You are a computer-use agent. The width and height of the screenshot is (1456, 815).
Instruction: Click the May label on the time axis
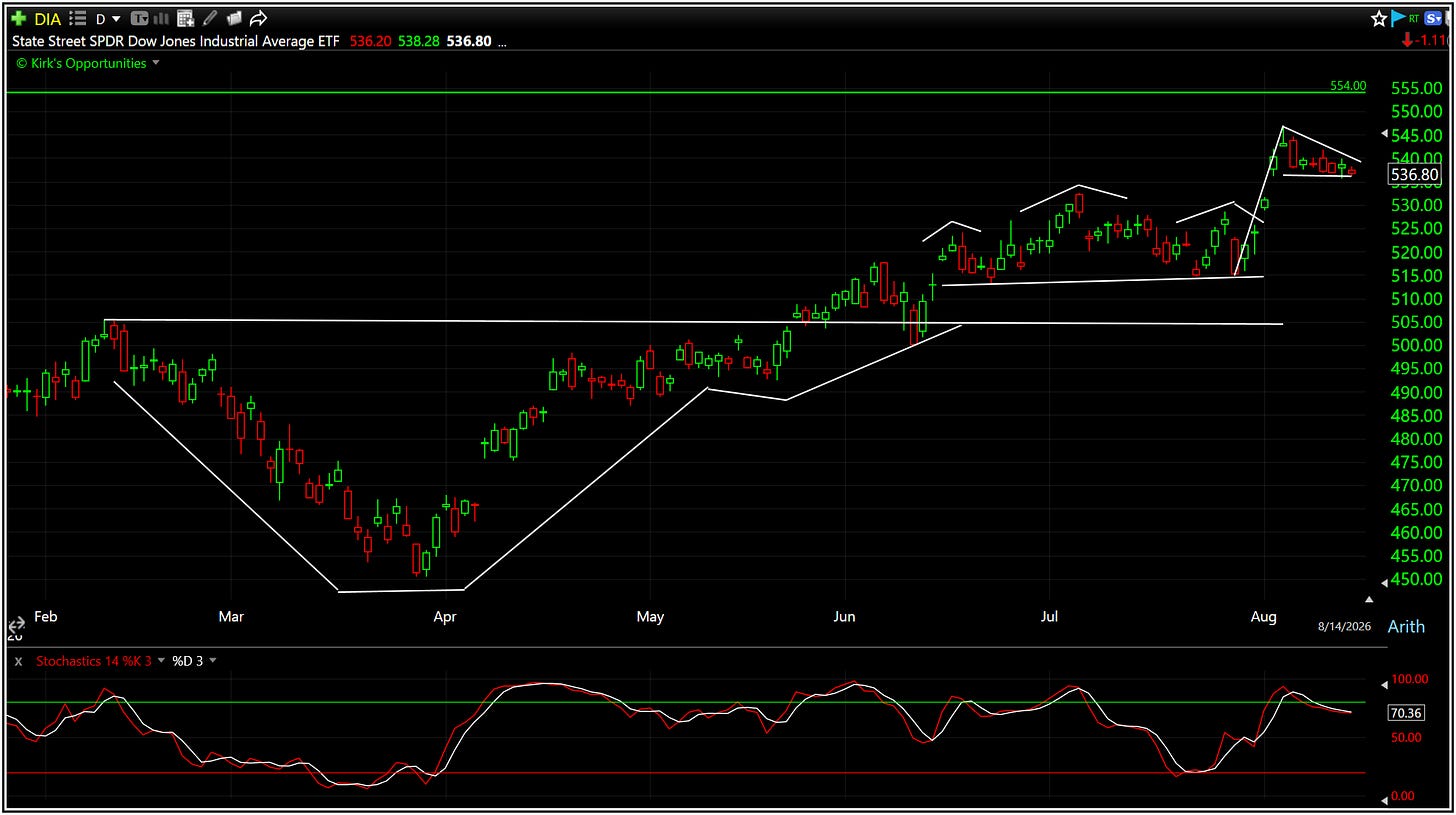click(x=650, y=616)
